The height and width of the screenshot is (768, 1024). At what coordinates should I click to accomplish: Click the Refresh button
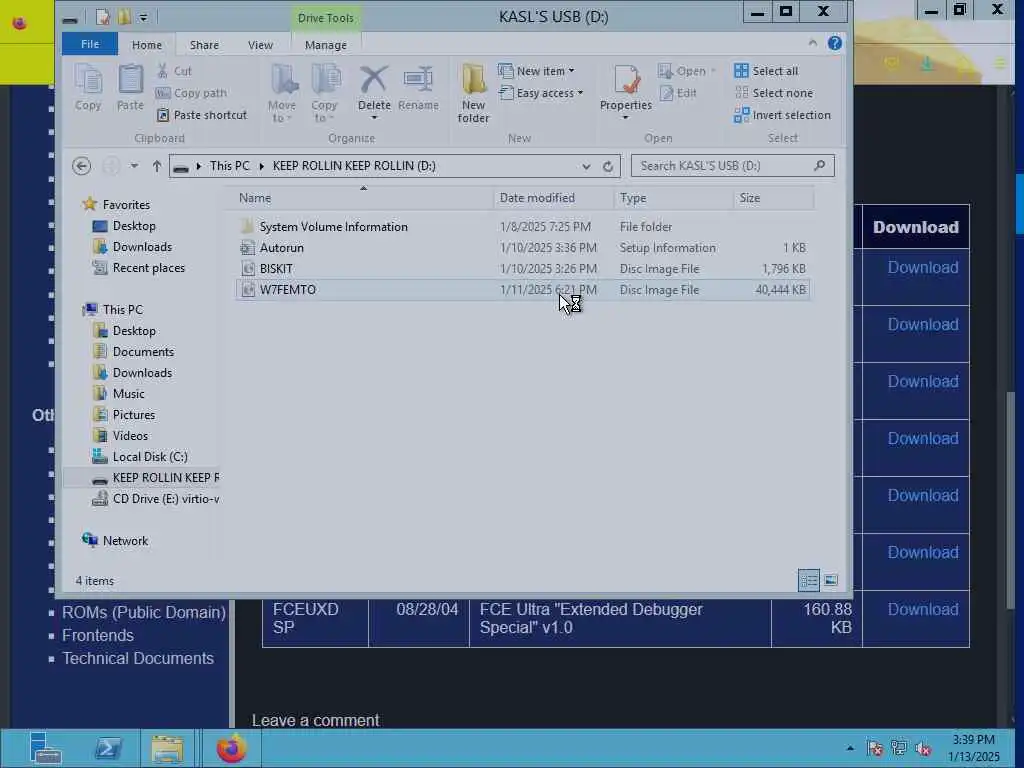point(608,167)
